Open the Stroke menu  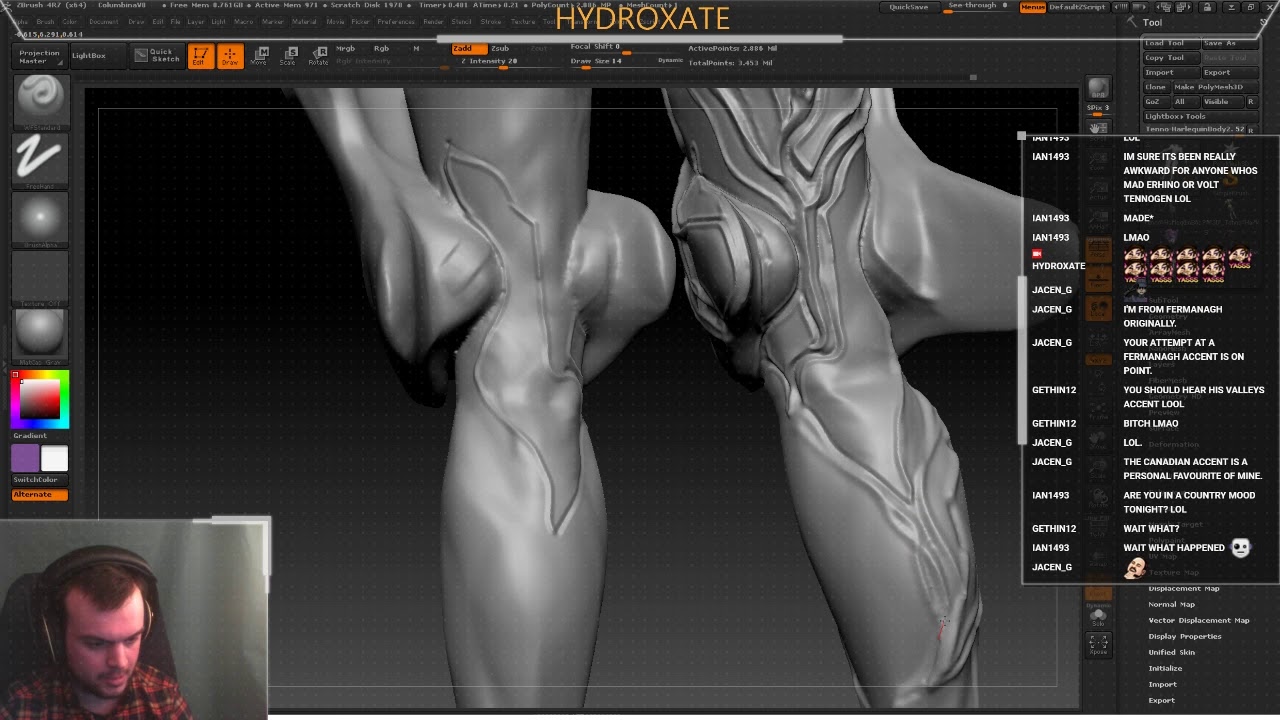pos(491,21)
